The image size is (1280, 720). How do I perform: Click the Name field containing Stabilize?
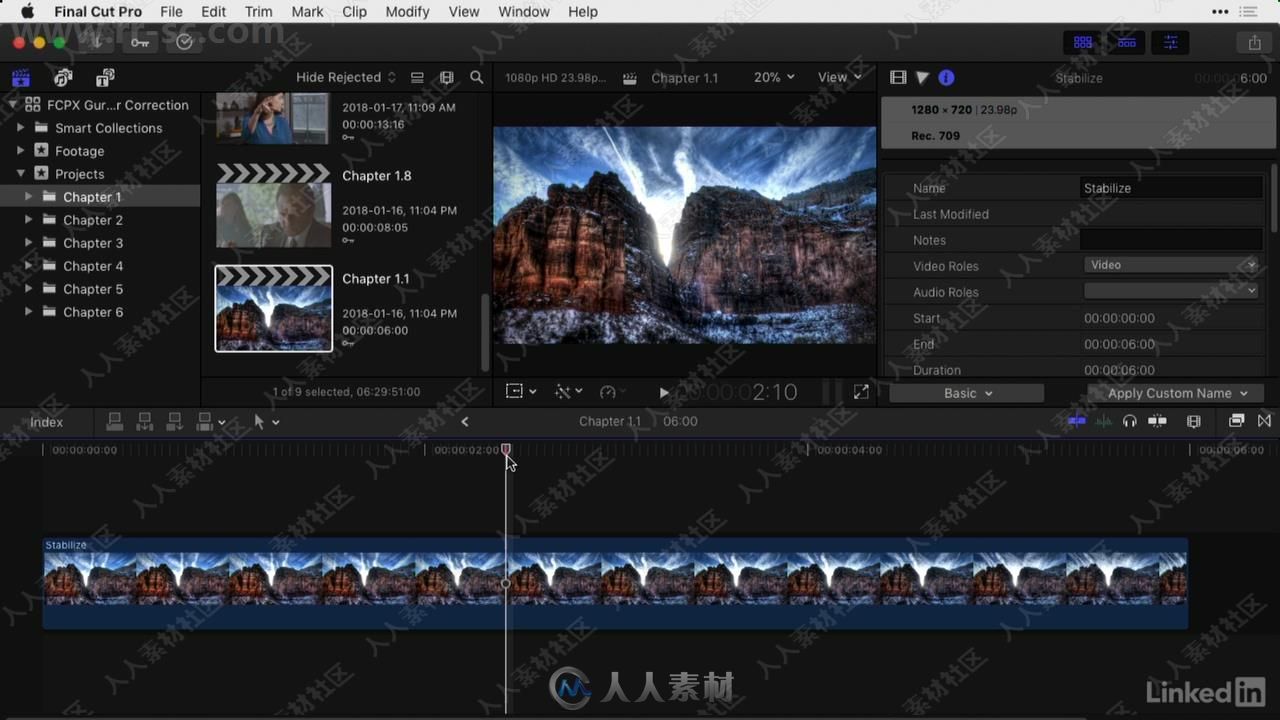pos(1171,188)
